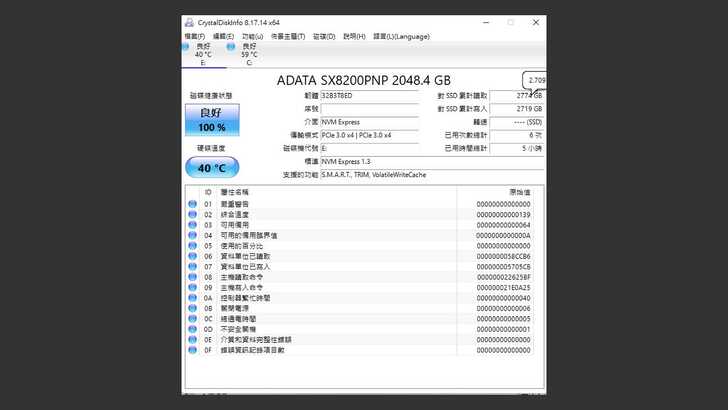The image size is (728, 410).
Task: Open the 佈景主題(T) theme menu
Action: pyautogui.click(x=289, y=36)
